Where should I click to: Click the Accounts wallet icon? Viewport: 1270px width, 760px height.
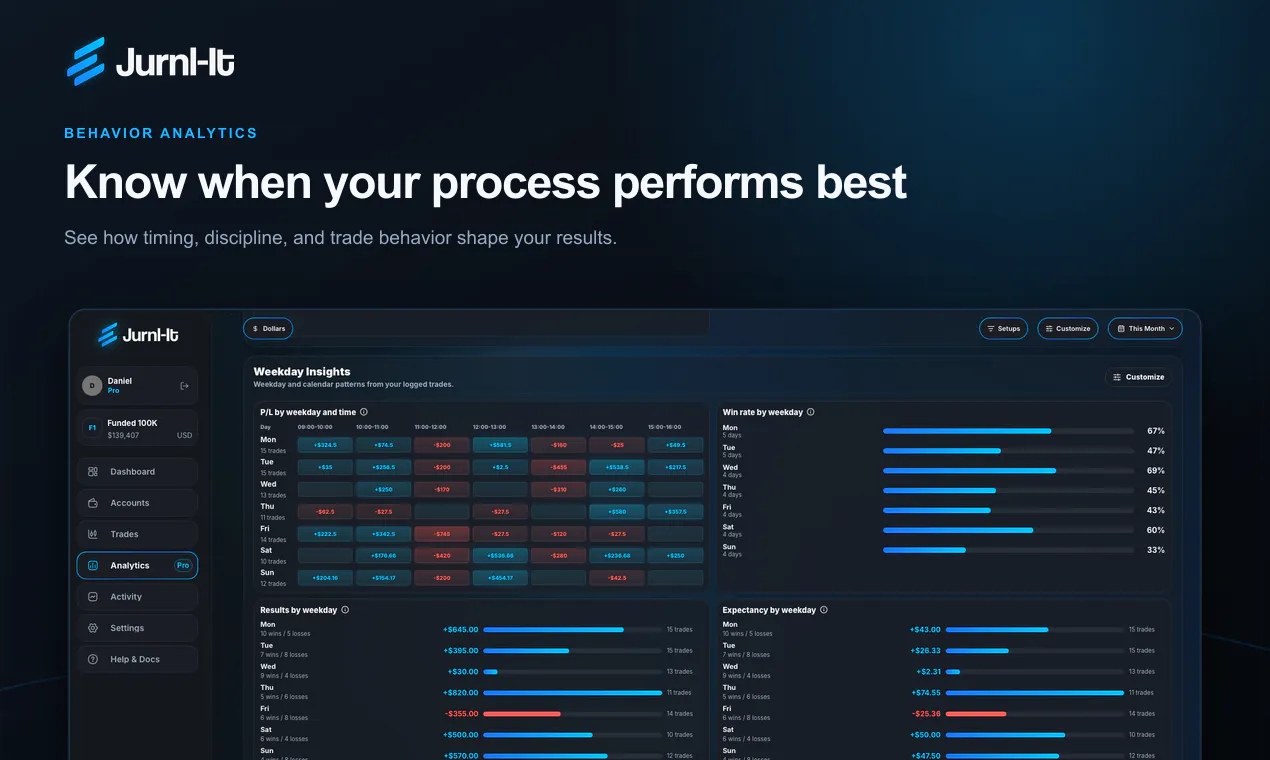coord(92,503)
